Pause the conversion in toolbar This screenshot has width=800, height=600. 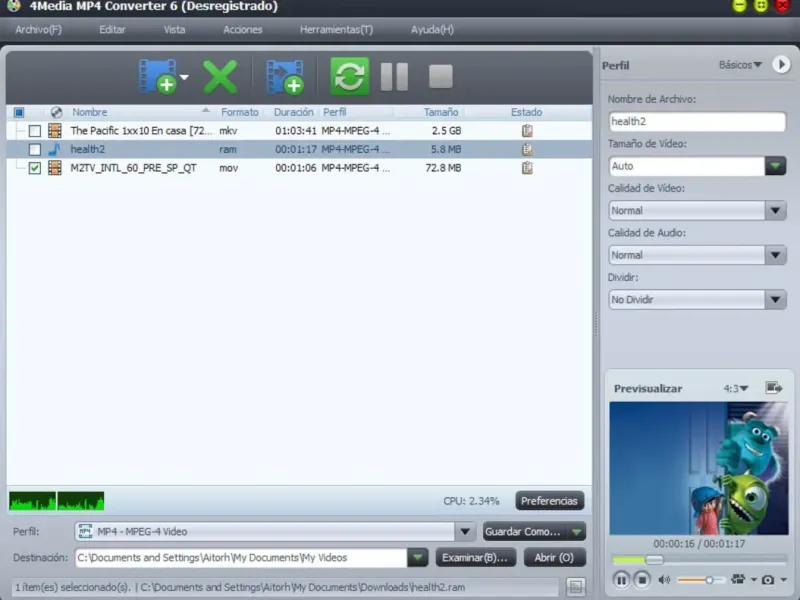point(394,77)
